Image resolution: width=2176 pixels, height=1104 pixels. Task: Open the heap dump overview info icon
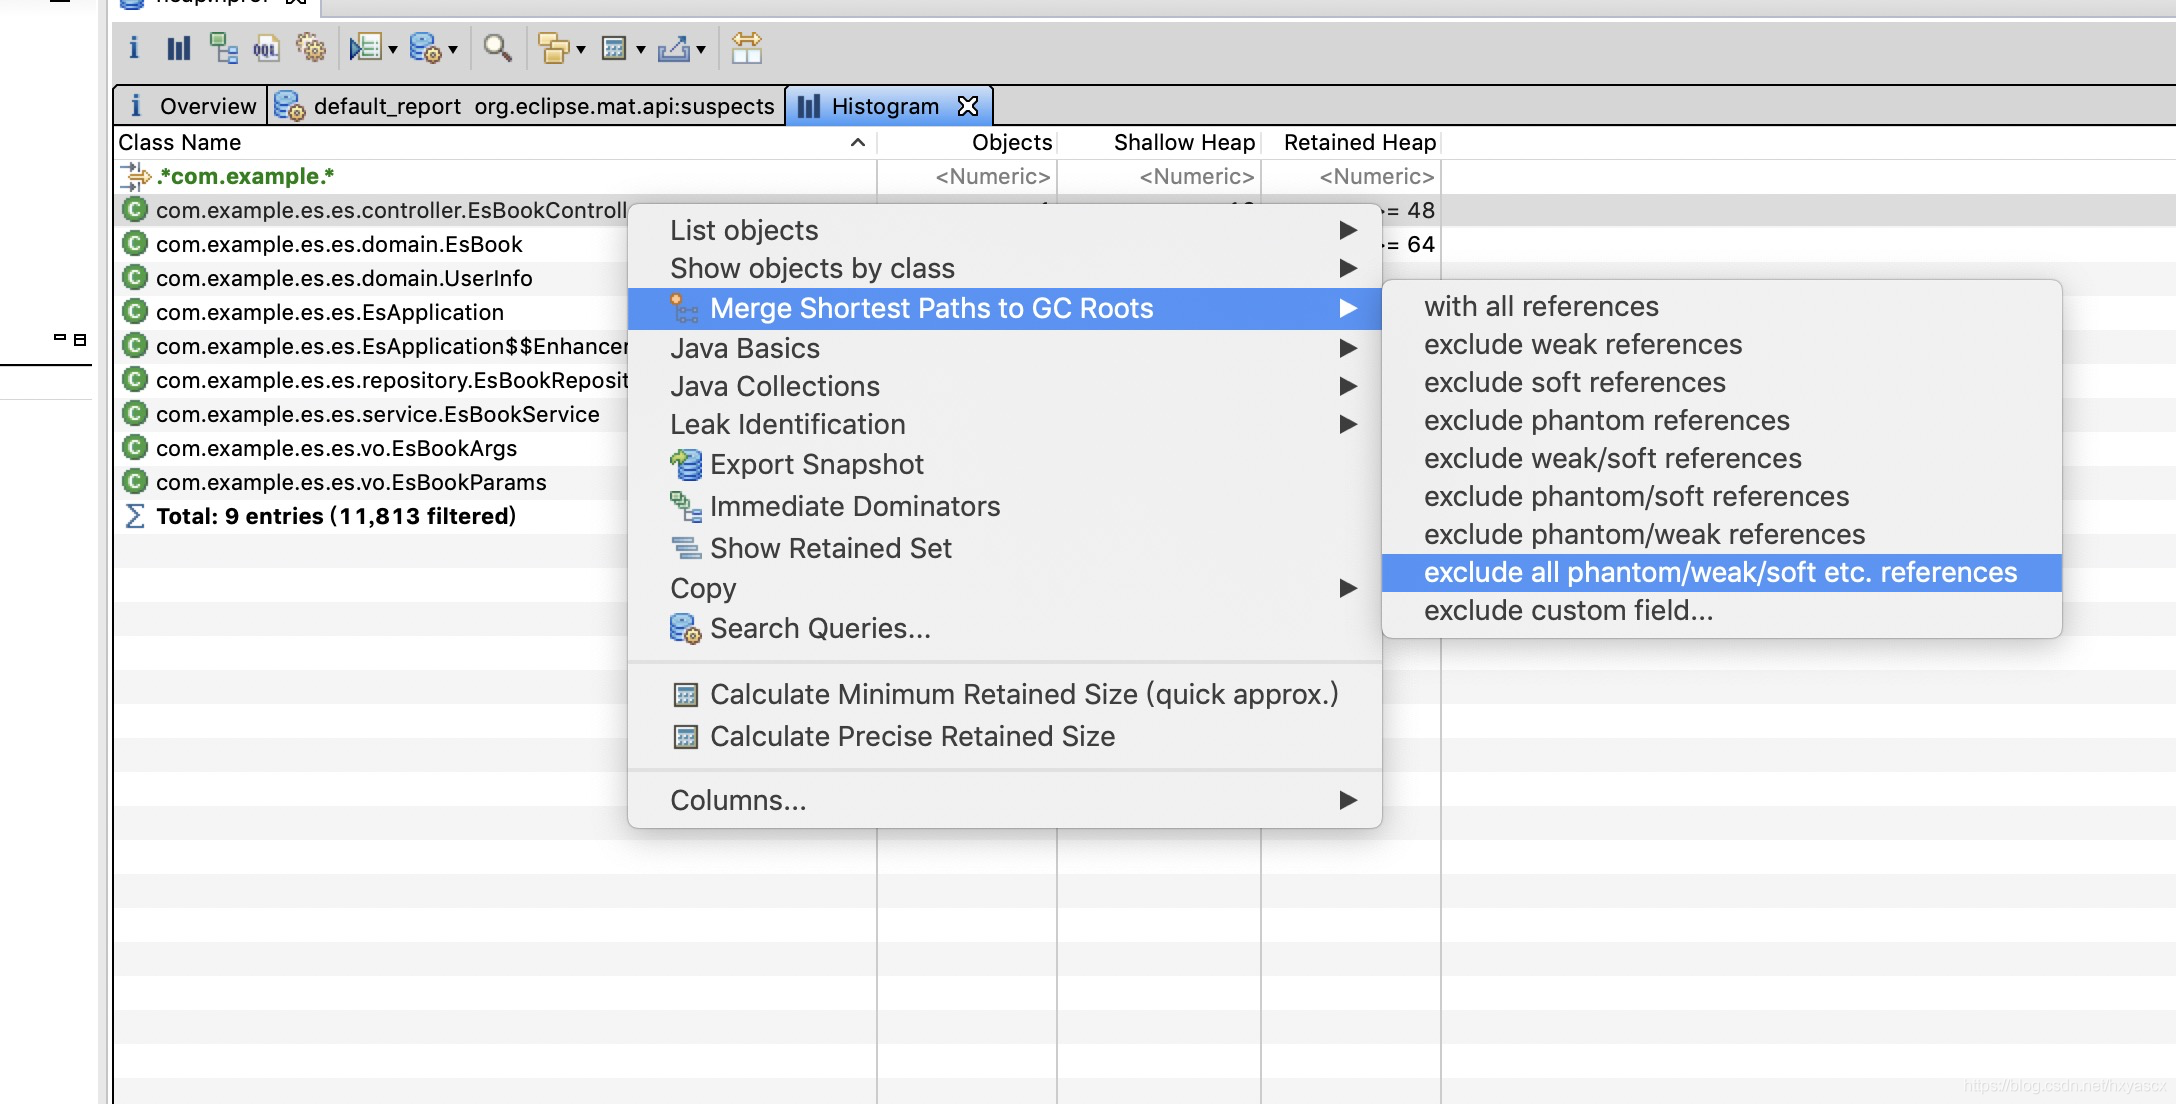point(134,47)
